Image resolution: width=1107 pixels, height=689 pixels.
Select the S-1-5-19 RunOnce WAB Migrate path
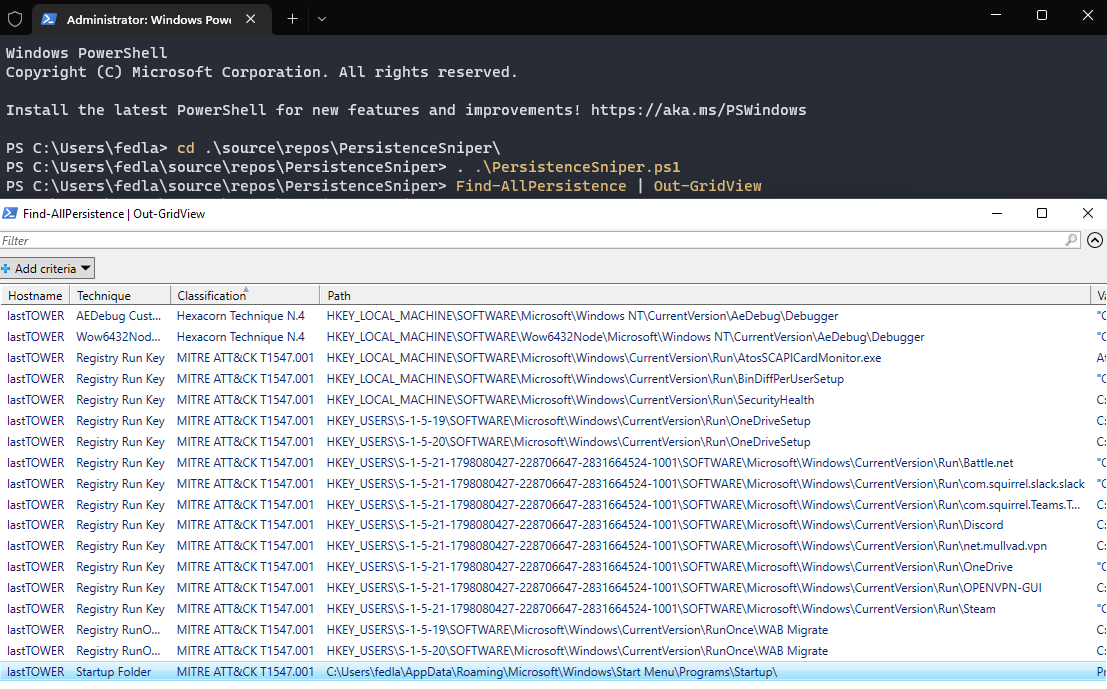pos(577,630)
